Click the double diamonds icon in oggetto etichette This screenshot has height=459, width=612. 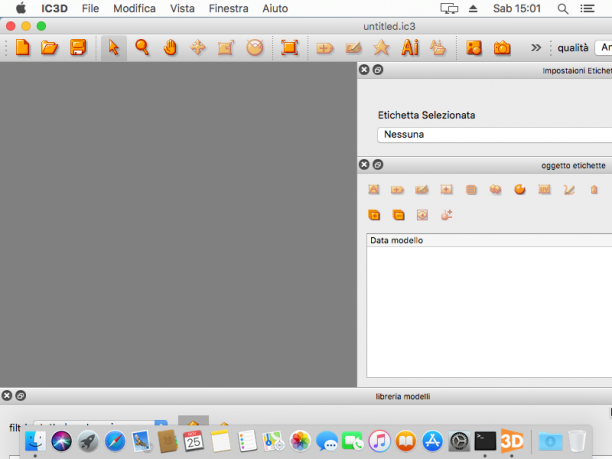[x=495, y=189]
